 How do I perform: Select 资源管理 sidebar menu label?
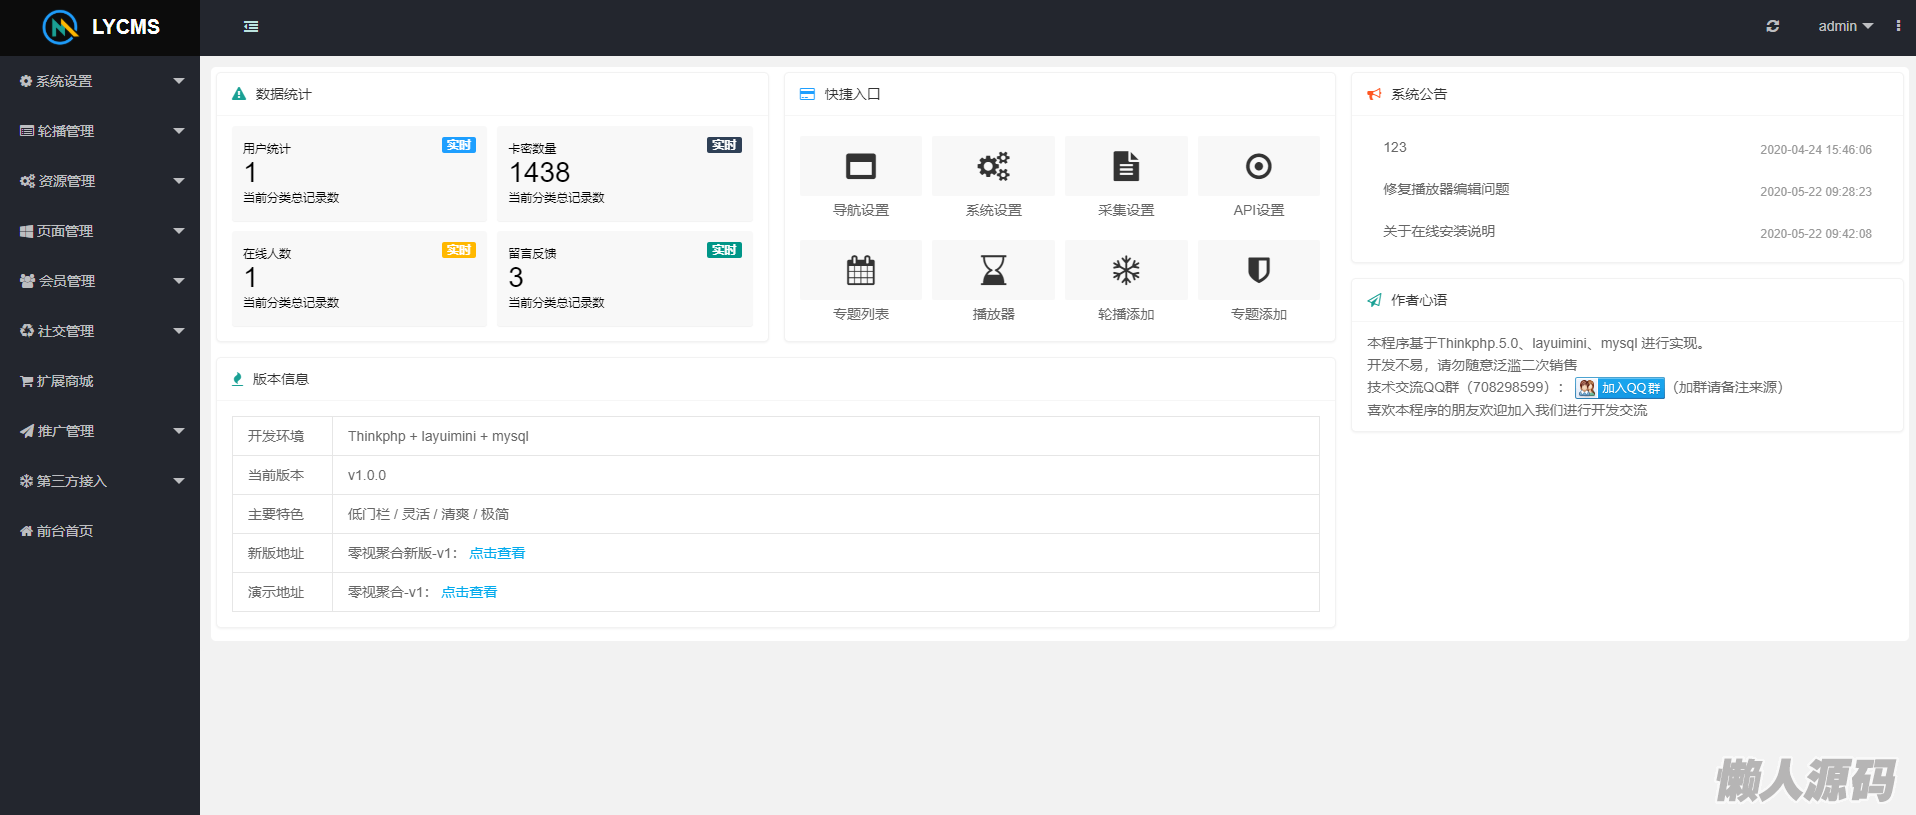tap(67, 181)
